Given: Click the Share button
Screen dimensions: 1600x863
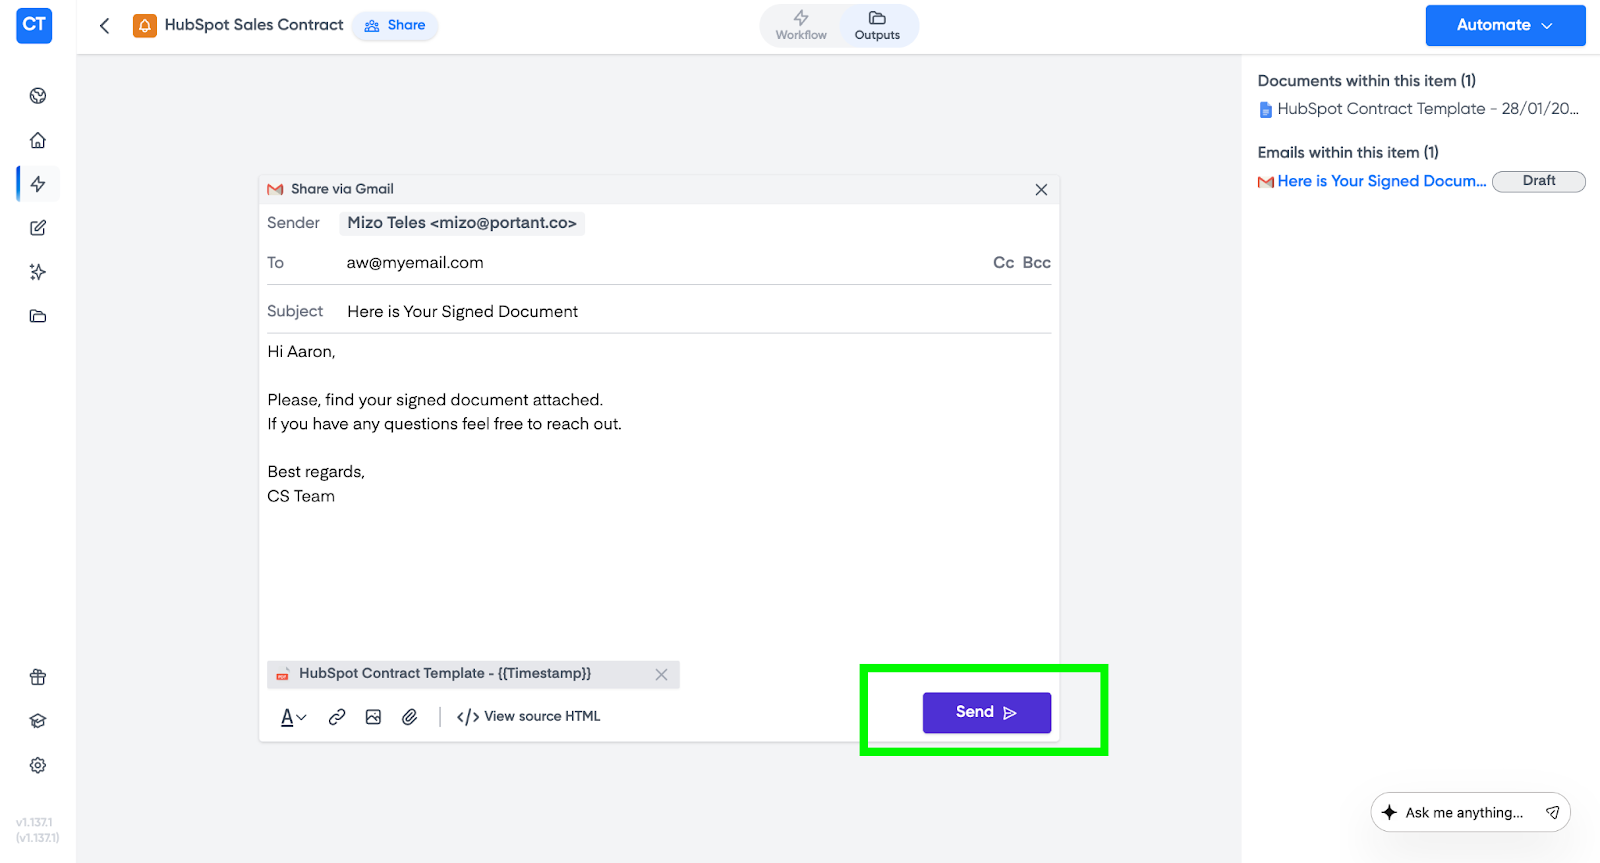Looking at the screenshot, I should (395, 25).
